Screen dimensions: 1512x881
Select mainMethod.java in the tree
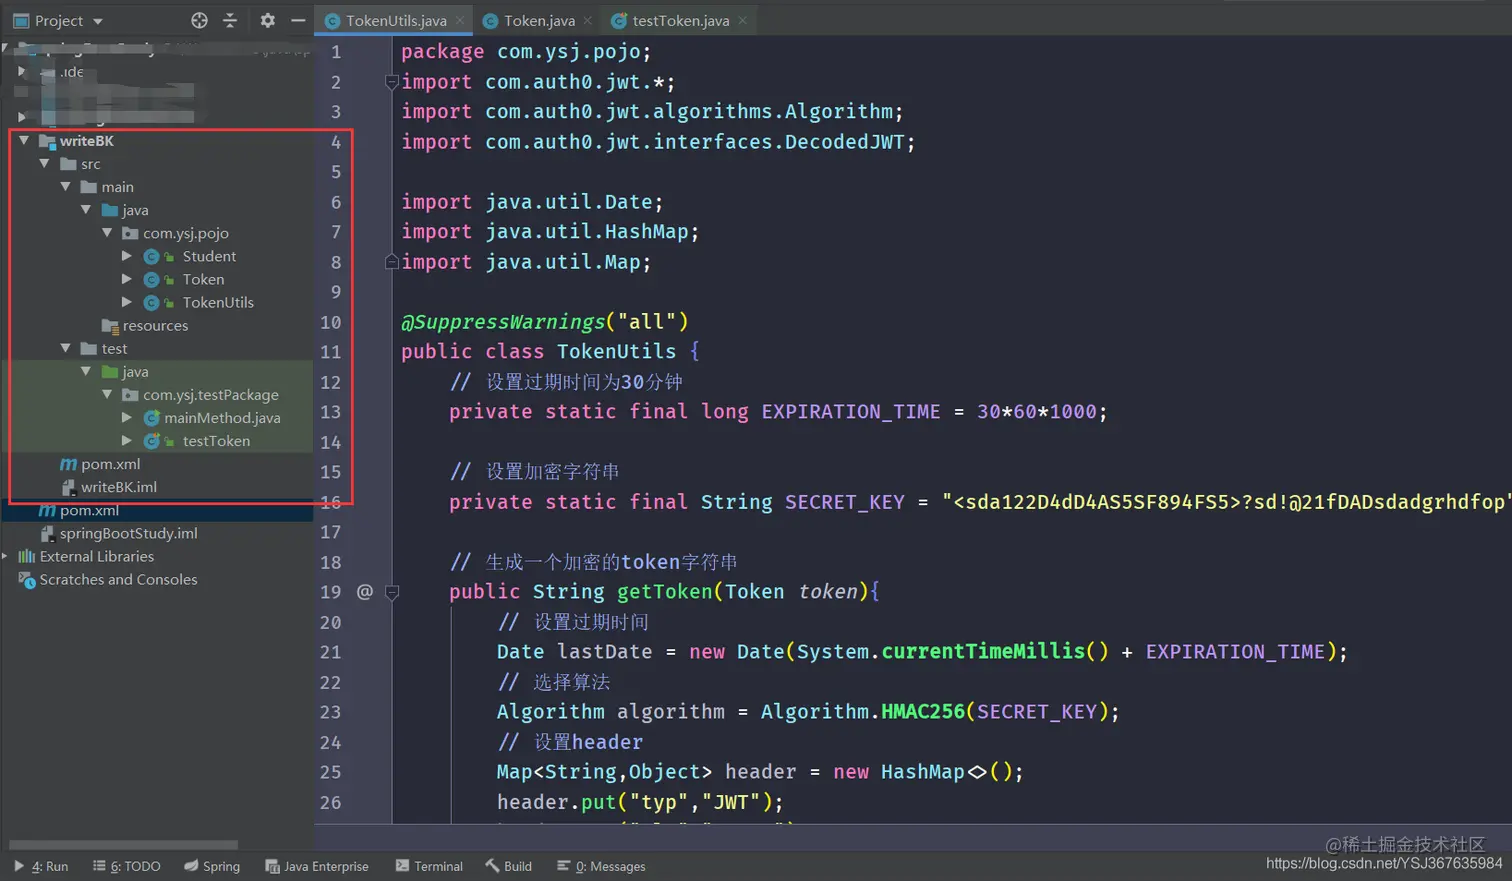[222, 418]
